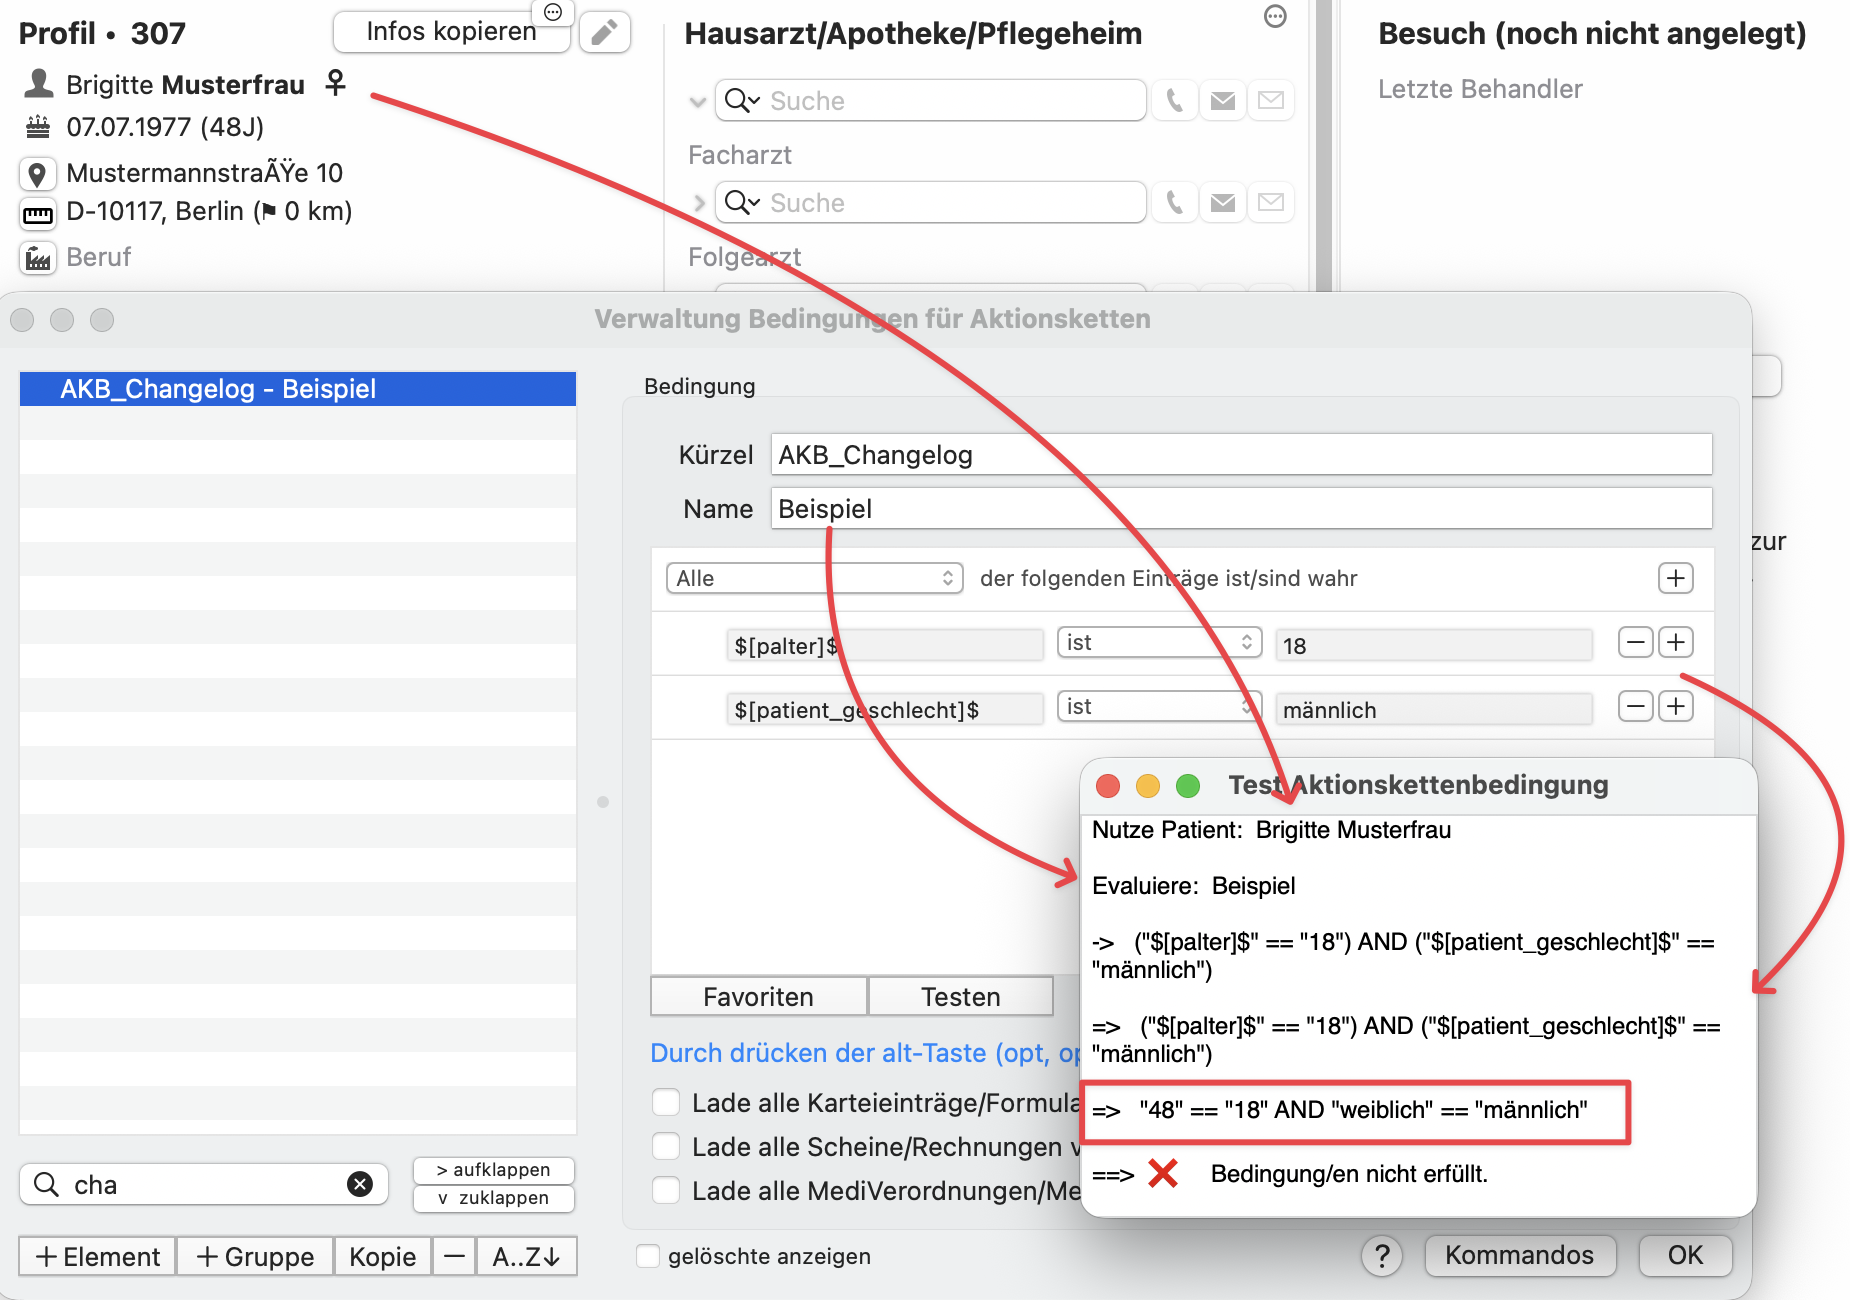This screenshot has height=1300, width=1850.
Task: Open the Alle dropdown for condition matching
Action: pos(812,578)
